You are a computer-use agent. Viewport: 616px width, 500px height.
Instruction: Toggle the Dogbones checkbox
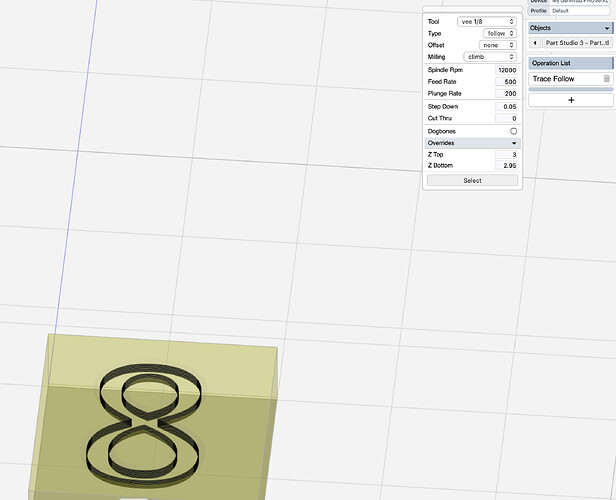click(513, 131)
